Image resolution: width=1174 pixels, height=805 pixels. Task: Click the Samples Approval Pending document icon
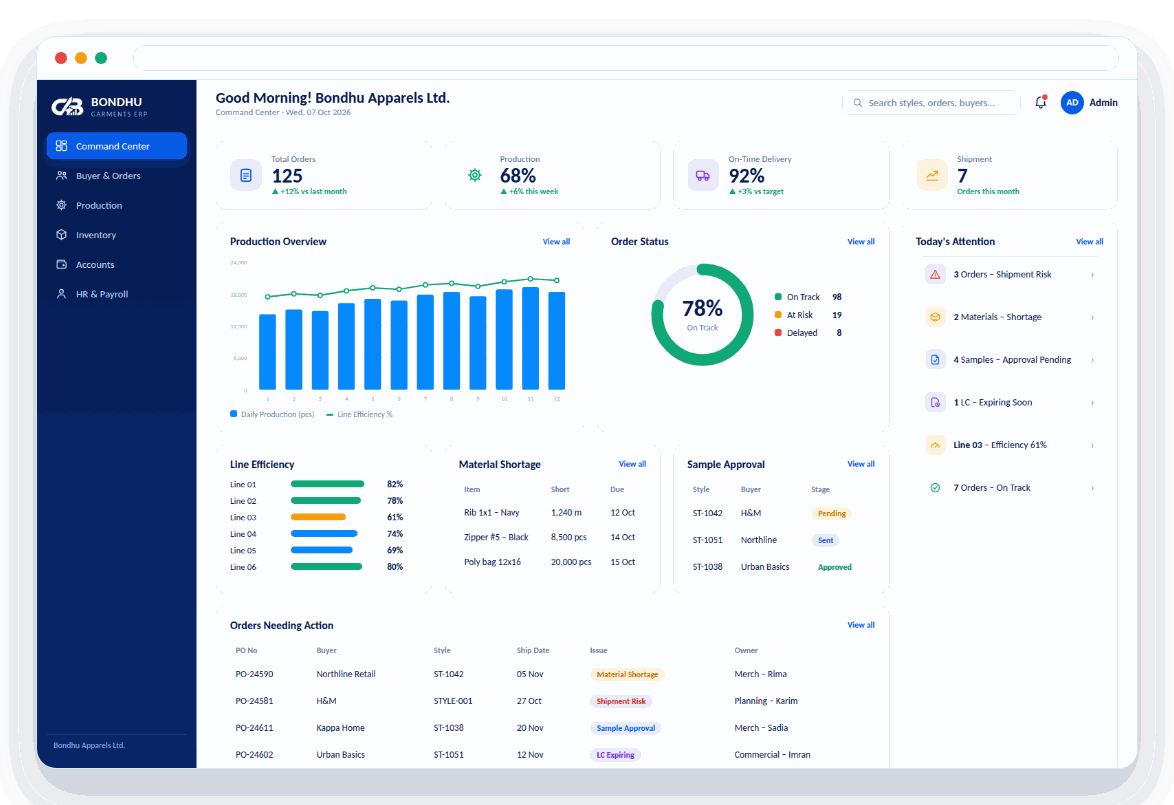935,359
